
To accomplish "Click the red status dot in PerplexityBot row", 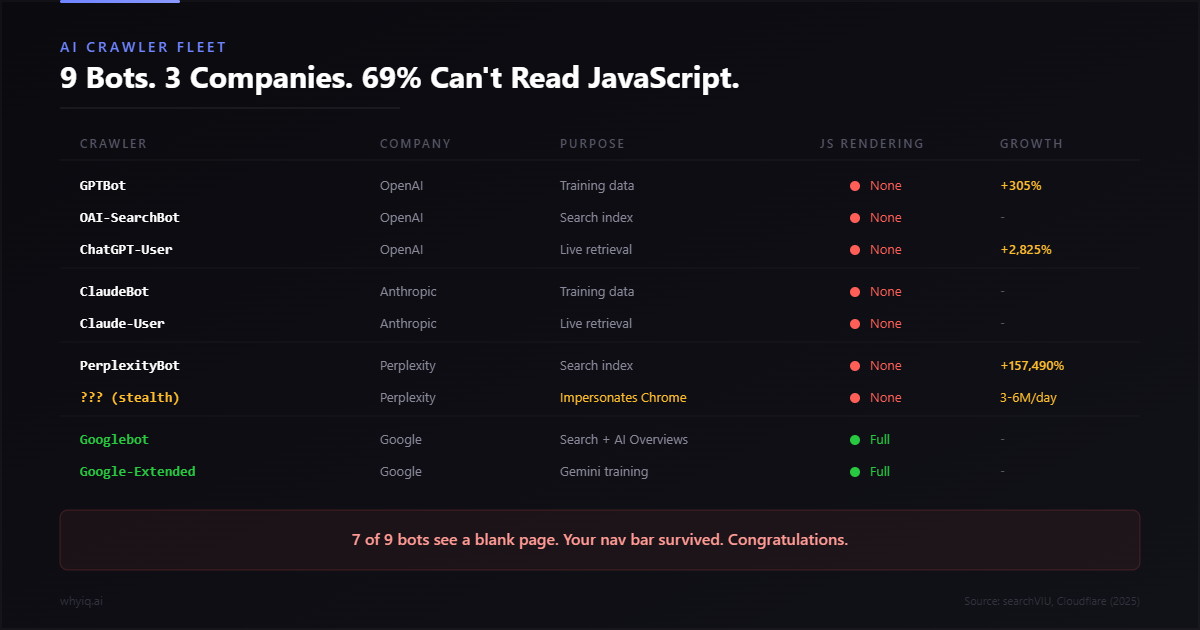I will [855, 366].
